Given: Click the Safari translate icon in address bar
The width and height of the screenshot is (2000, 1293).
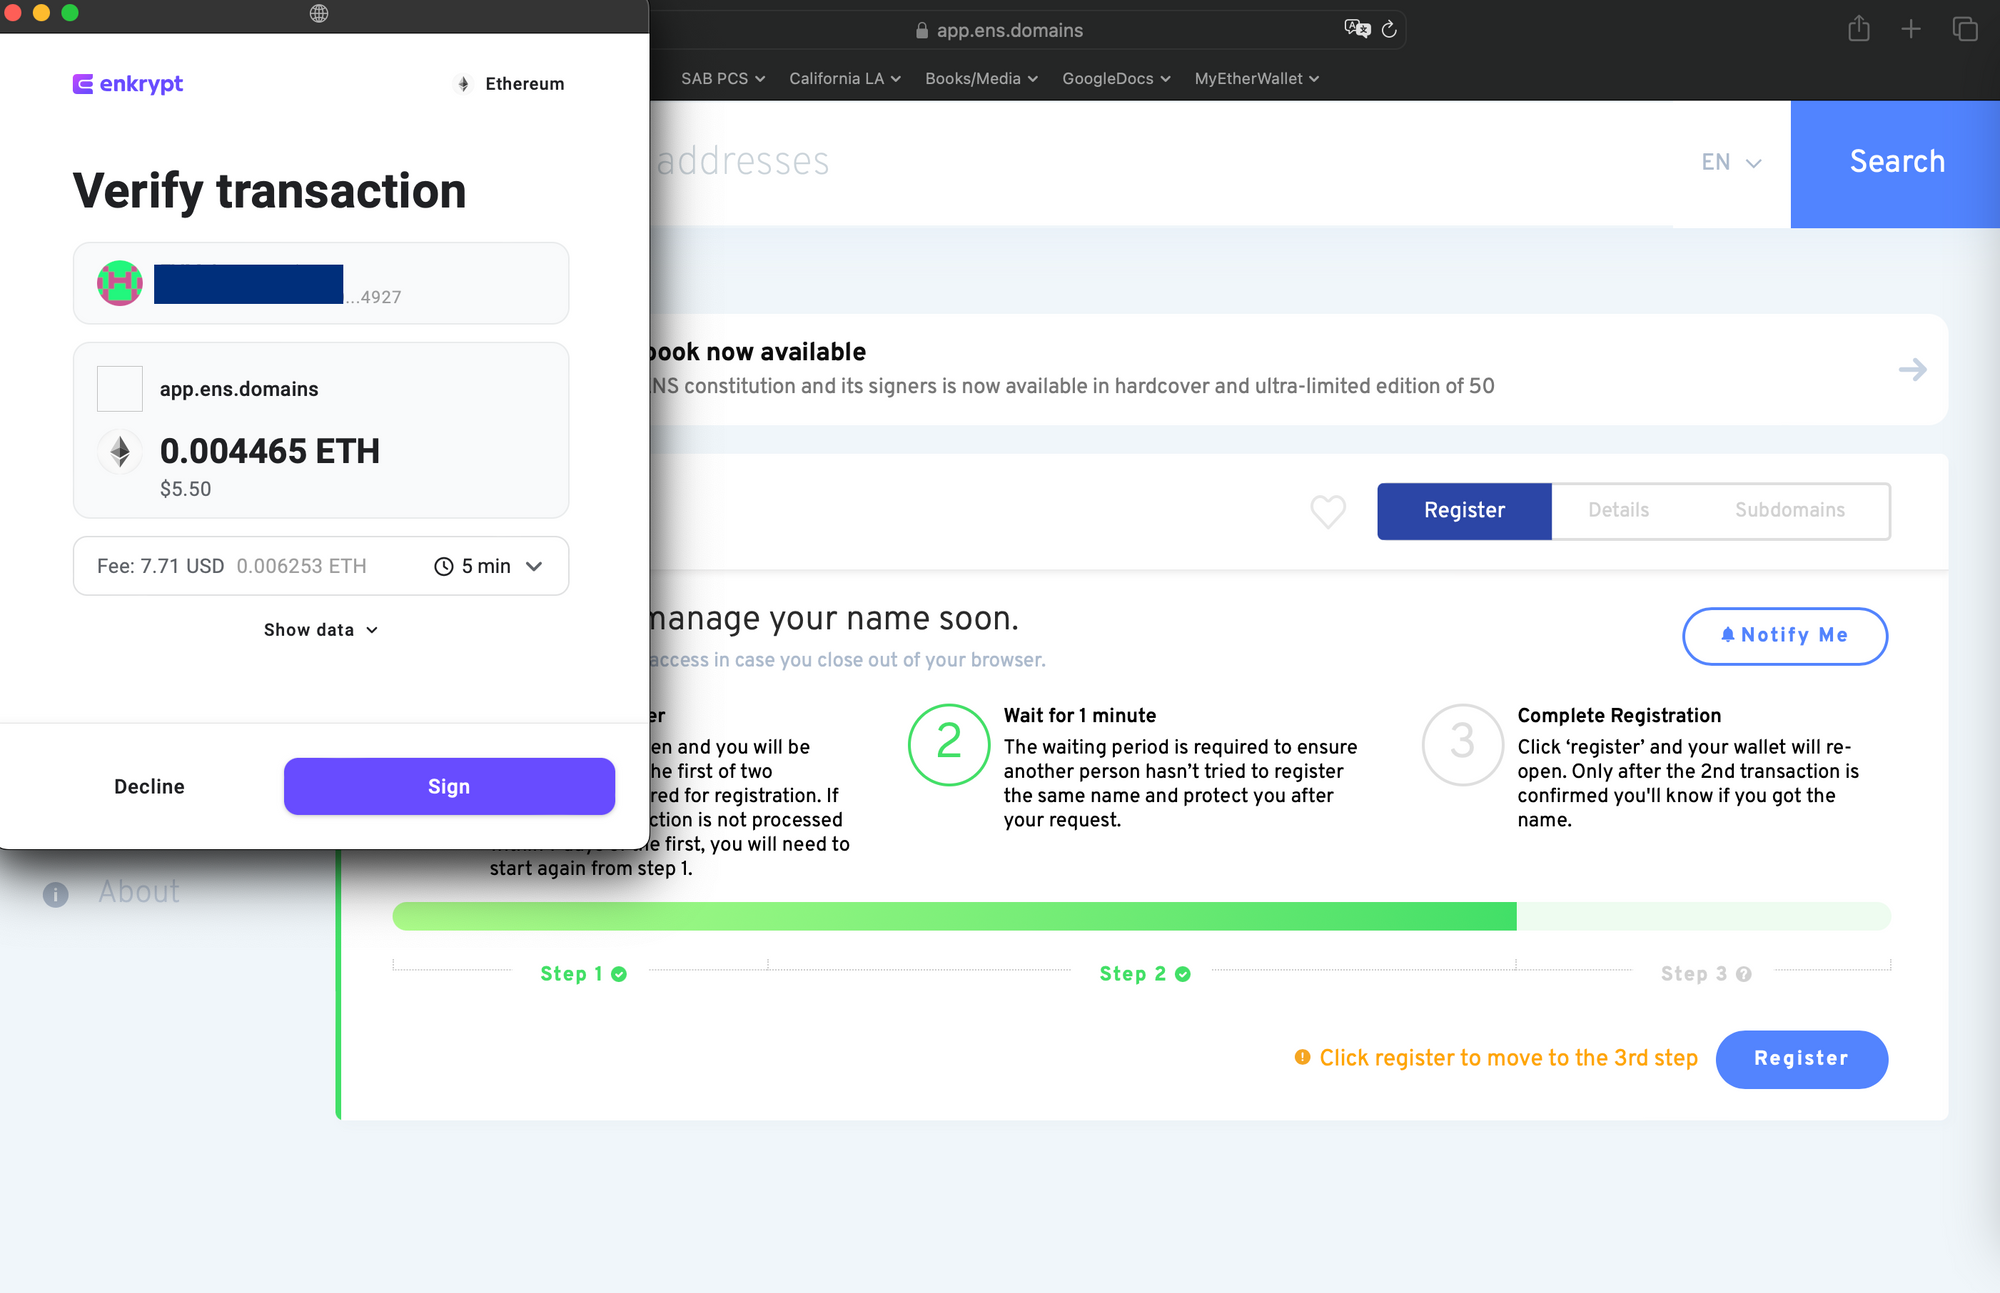Looking at the screenshot, I should 1357,29.
